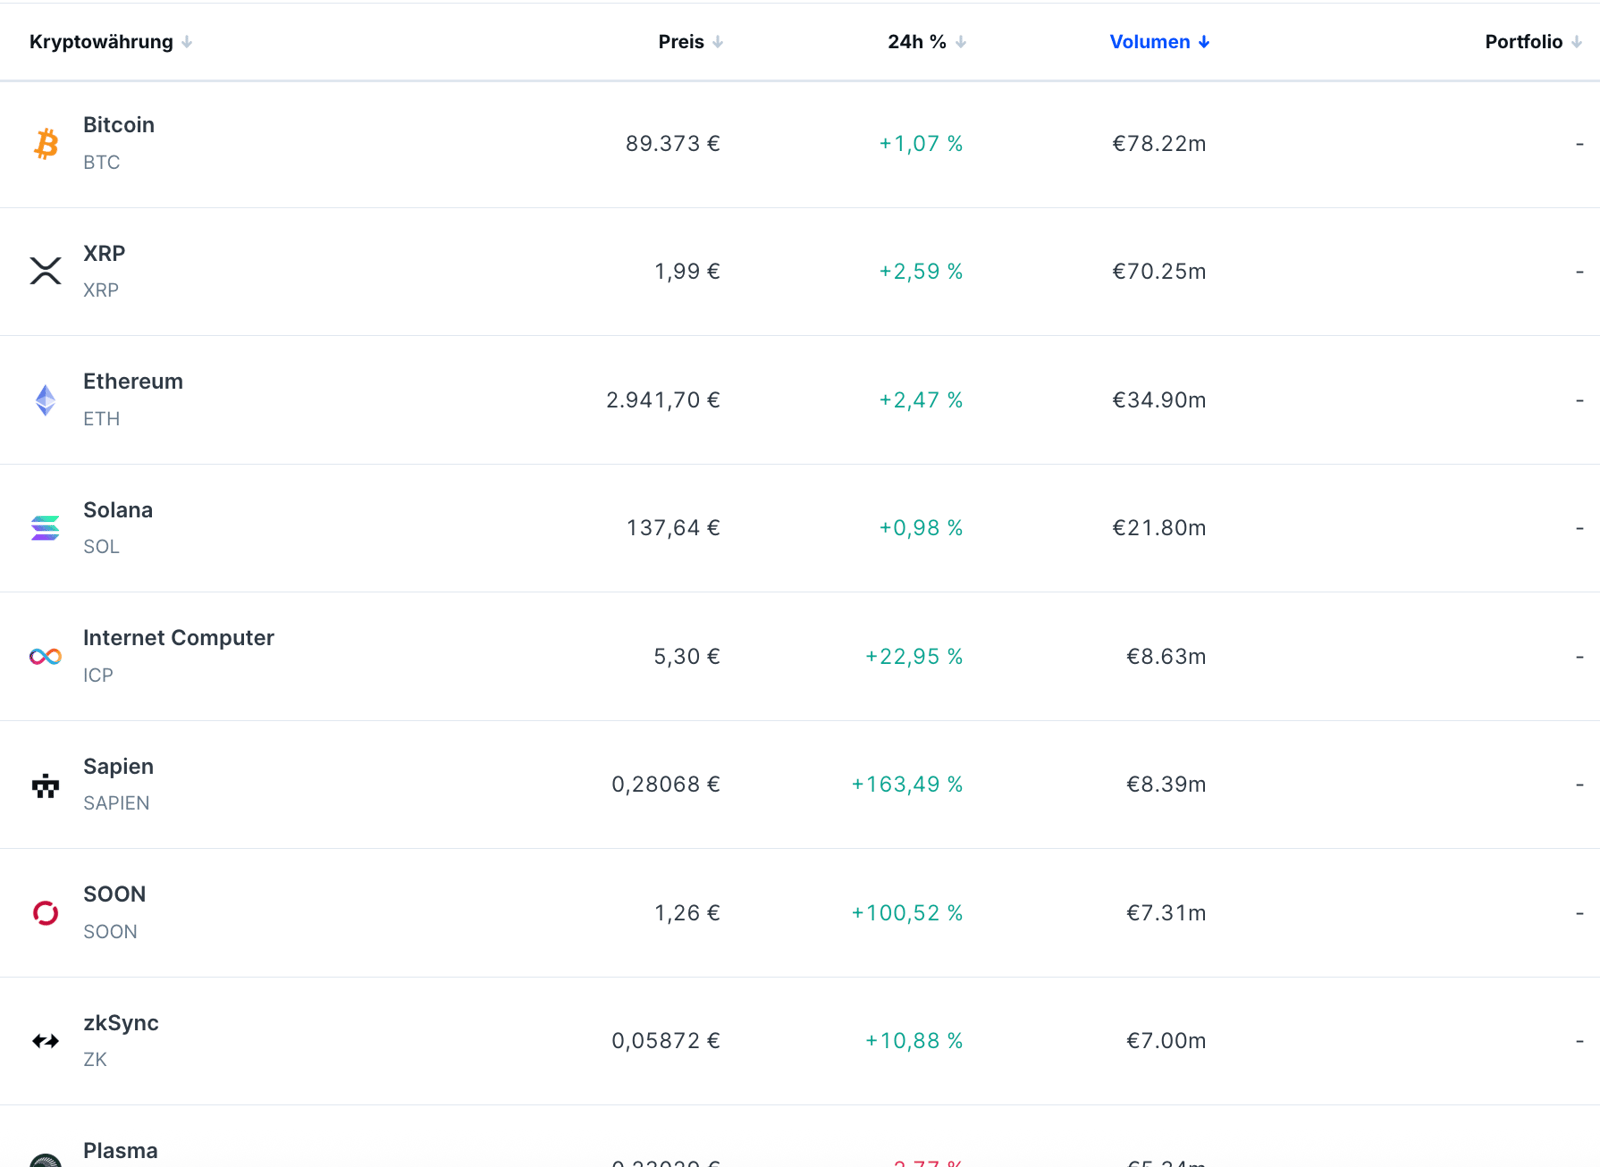The image size is (1600, 1167).
Task: Click Ethereum price 2.941,70 €
Action: [663, 400]
